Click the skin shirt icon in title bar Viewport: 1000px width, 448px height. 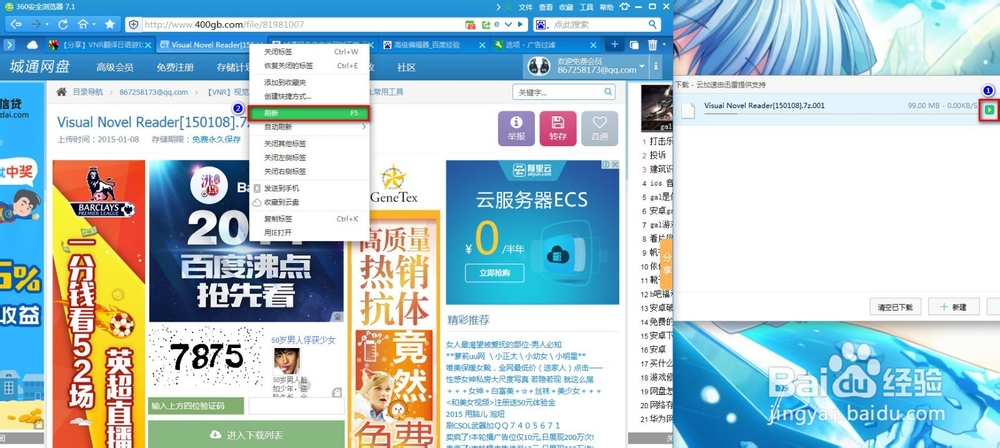623,7
